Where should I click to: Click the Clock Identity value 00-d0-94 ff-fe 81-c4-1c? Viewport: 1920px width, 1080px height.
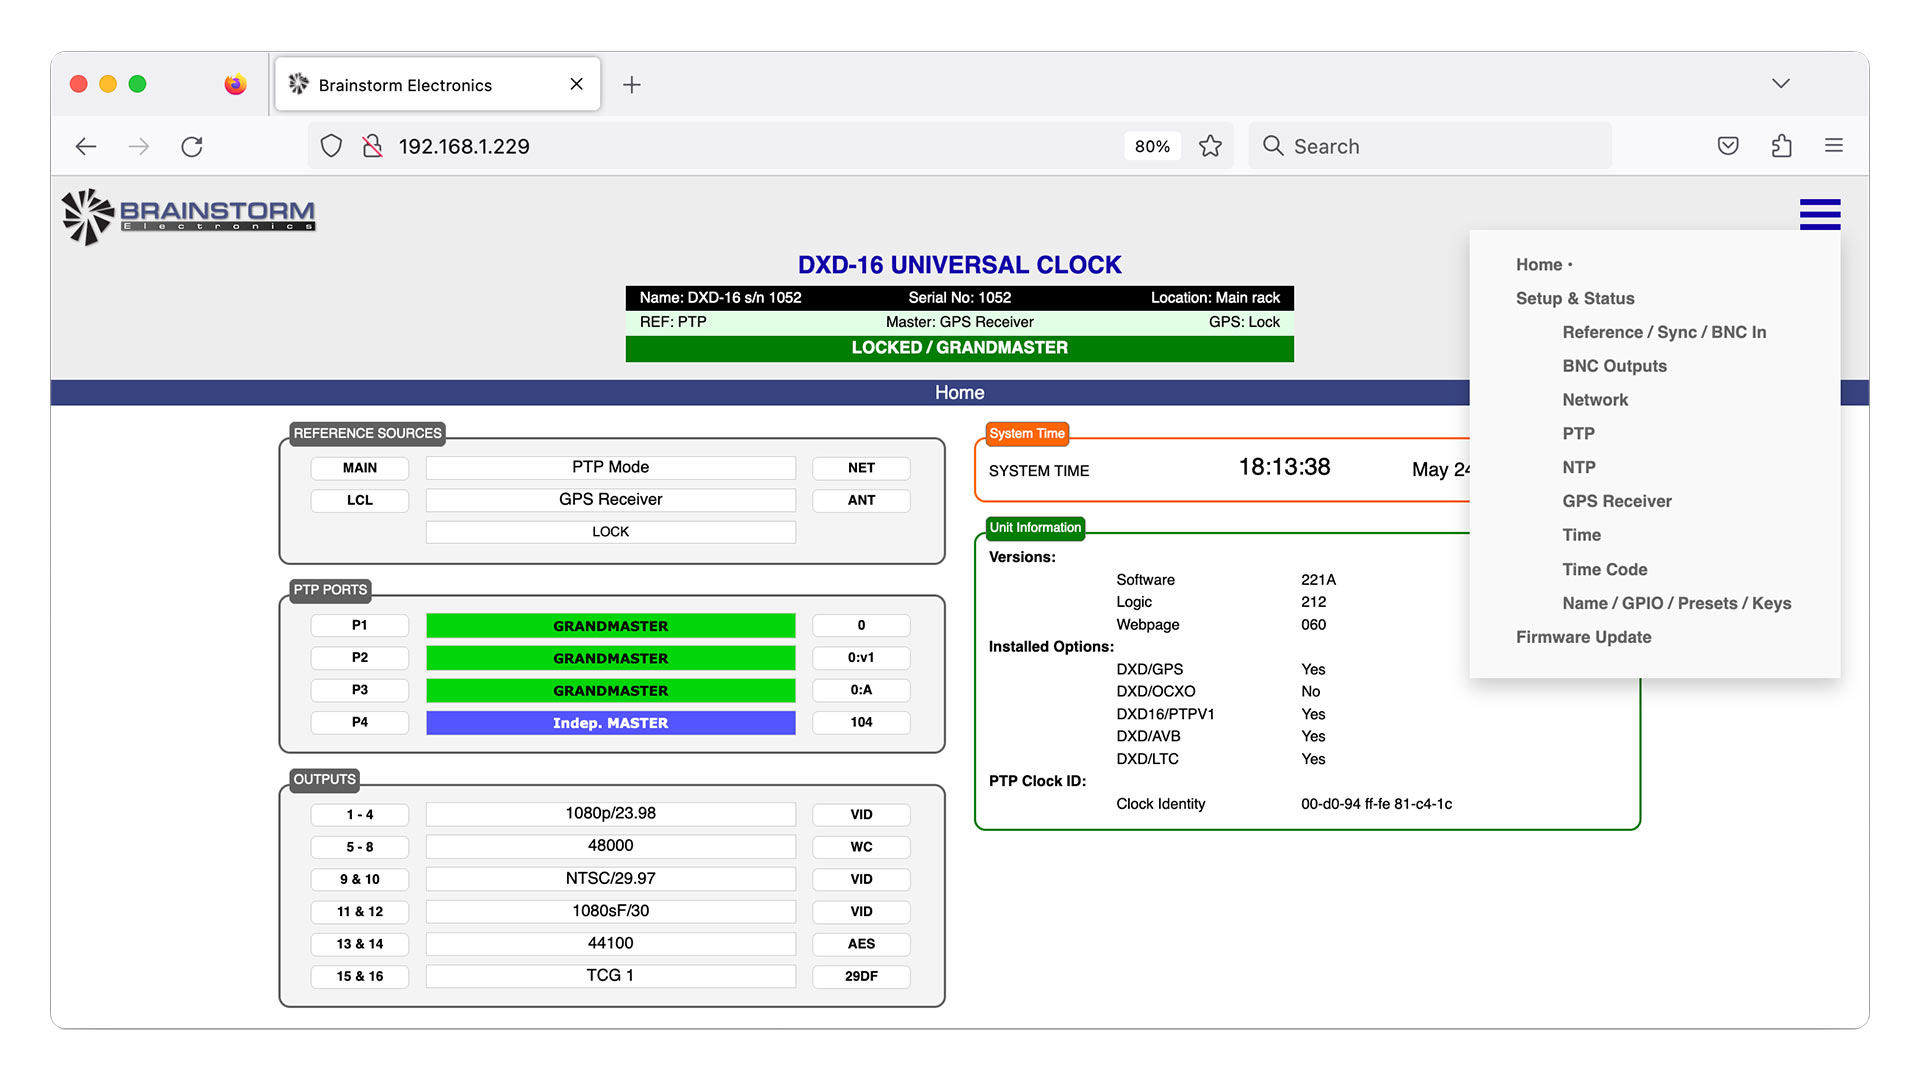[1376, 804]
